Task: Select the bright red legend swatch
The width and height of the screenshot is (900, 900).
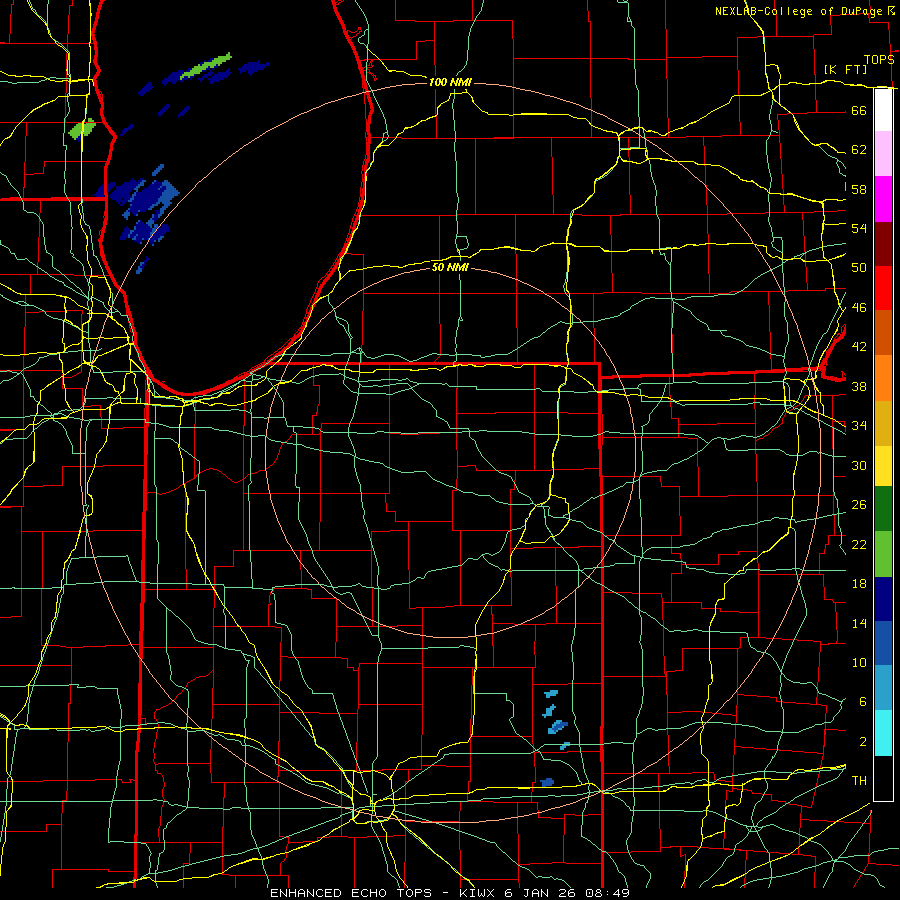Action: pyautogui.click(x=883, y=288)
